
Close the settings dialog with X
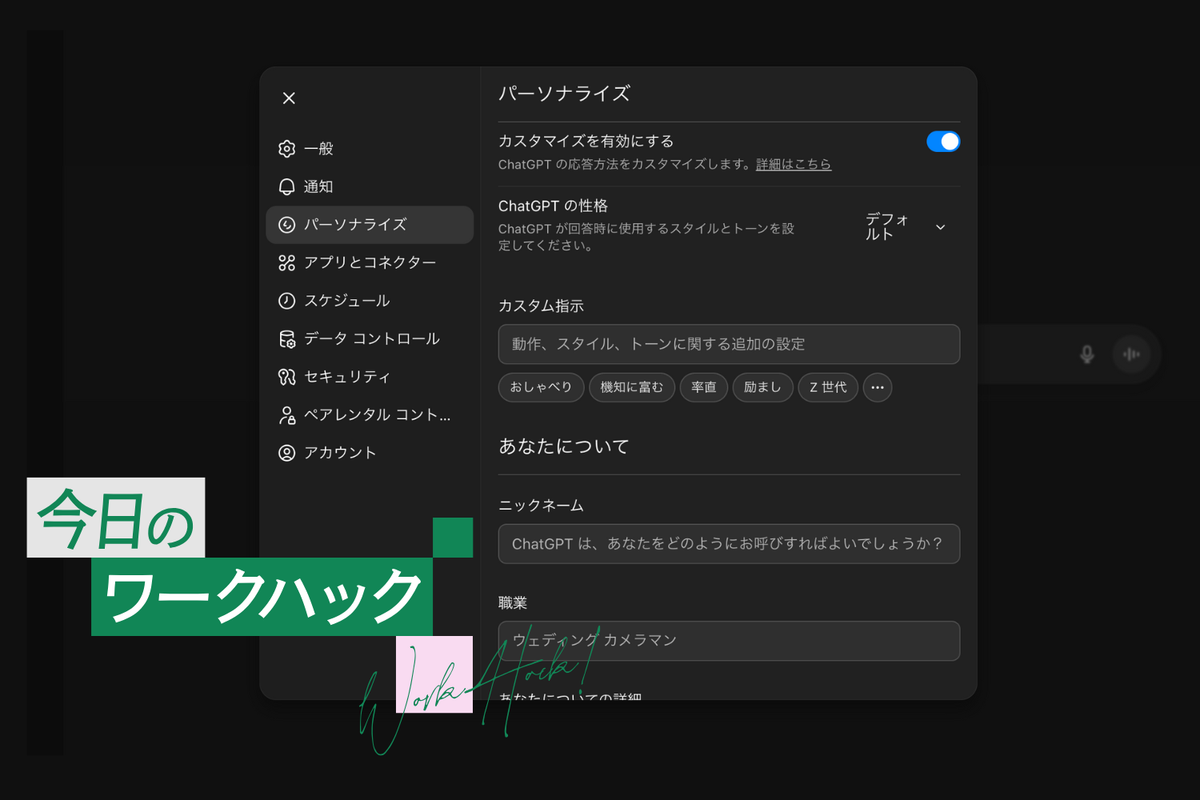click(288, 97)
